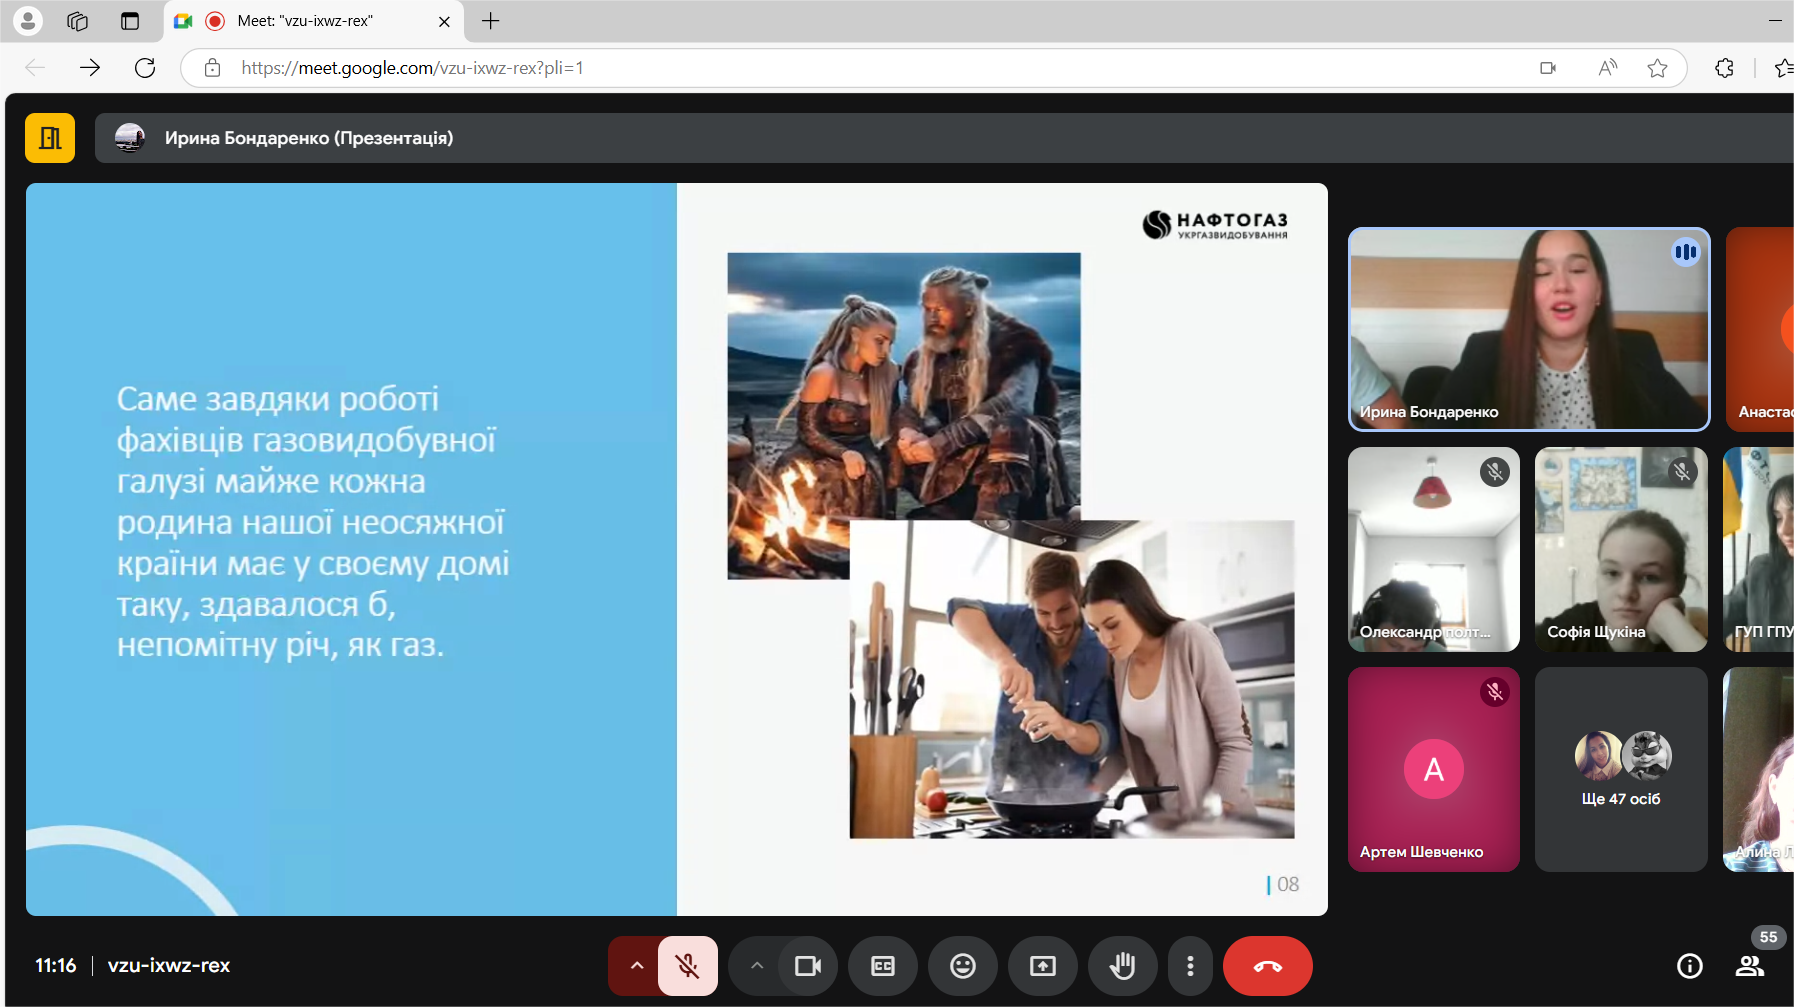Reload the Meet page
1794x1007 pixels.
point(145,68)
